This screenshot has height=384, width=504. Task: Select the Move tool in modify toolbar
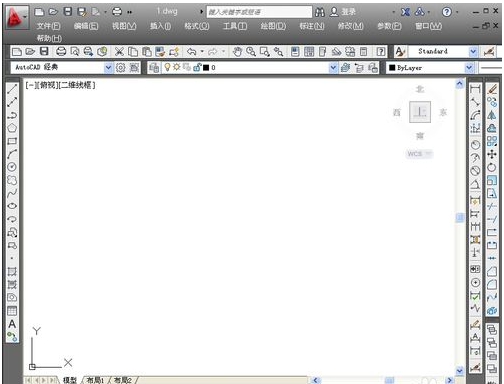(x=492, y=154)
